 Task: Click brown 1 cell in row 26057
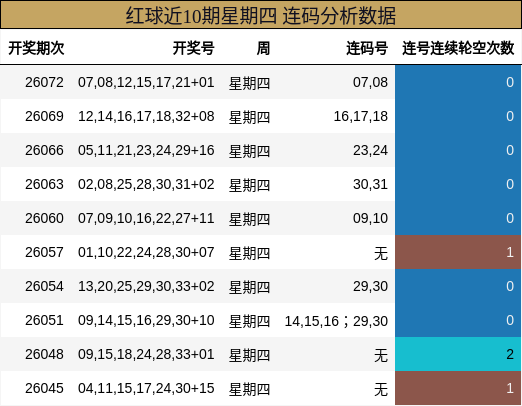point(458,252)
